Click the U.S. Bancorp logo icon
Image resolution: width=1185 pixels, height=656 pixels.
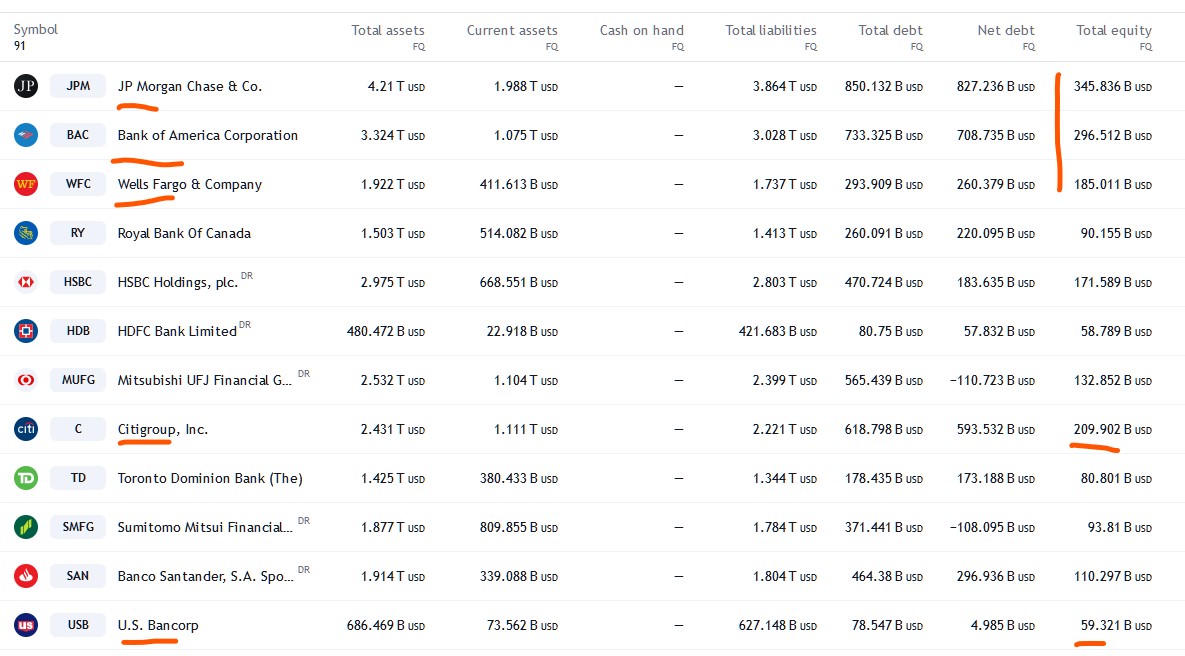26,625
